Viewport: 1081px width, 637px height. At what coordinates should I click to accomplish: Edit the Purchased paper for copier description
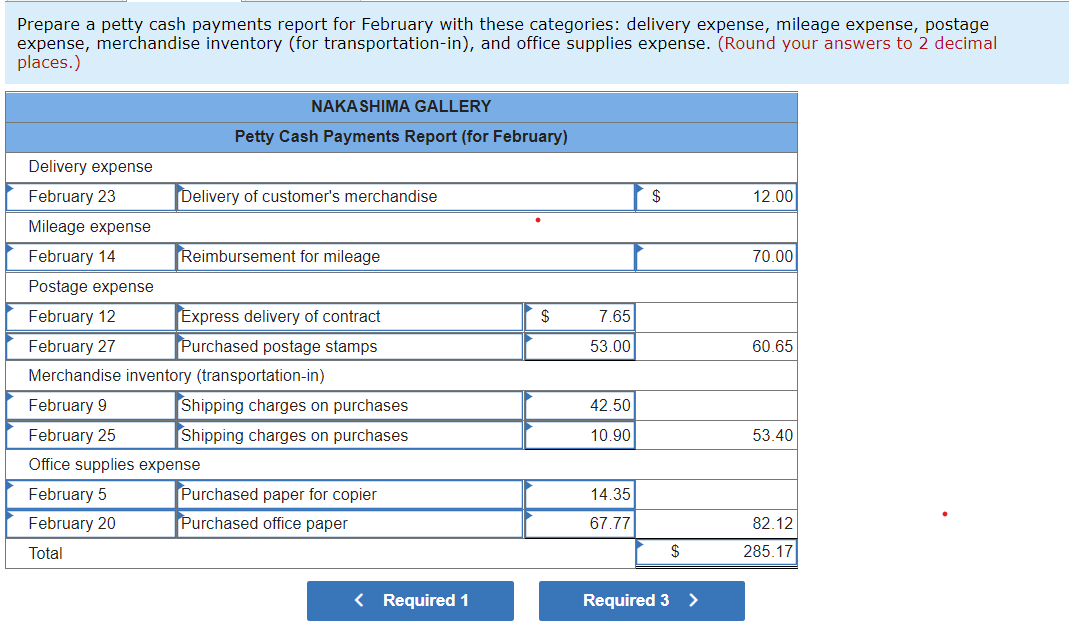350,493
